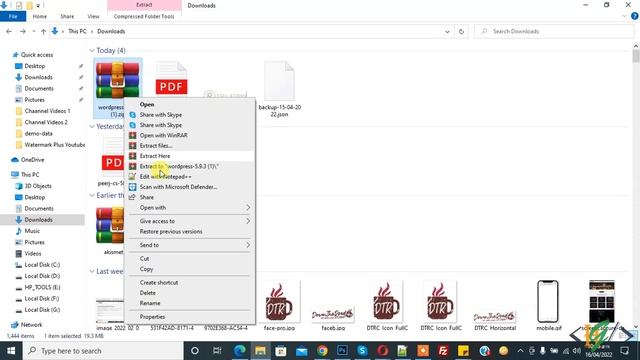Viewport: 640px width, 360px height.
Task: Expand the address bar history dropdown
Action: [x=447, y=31]
